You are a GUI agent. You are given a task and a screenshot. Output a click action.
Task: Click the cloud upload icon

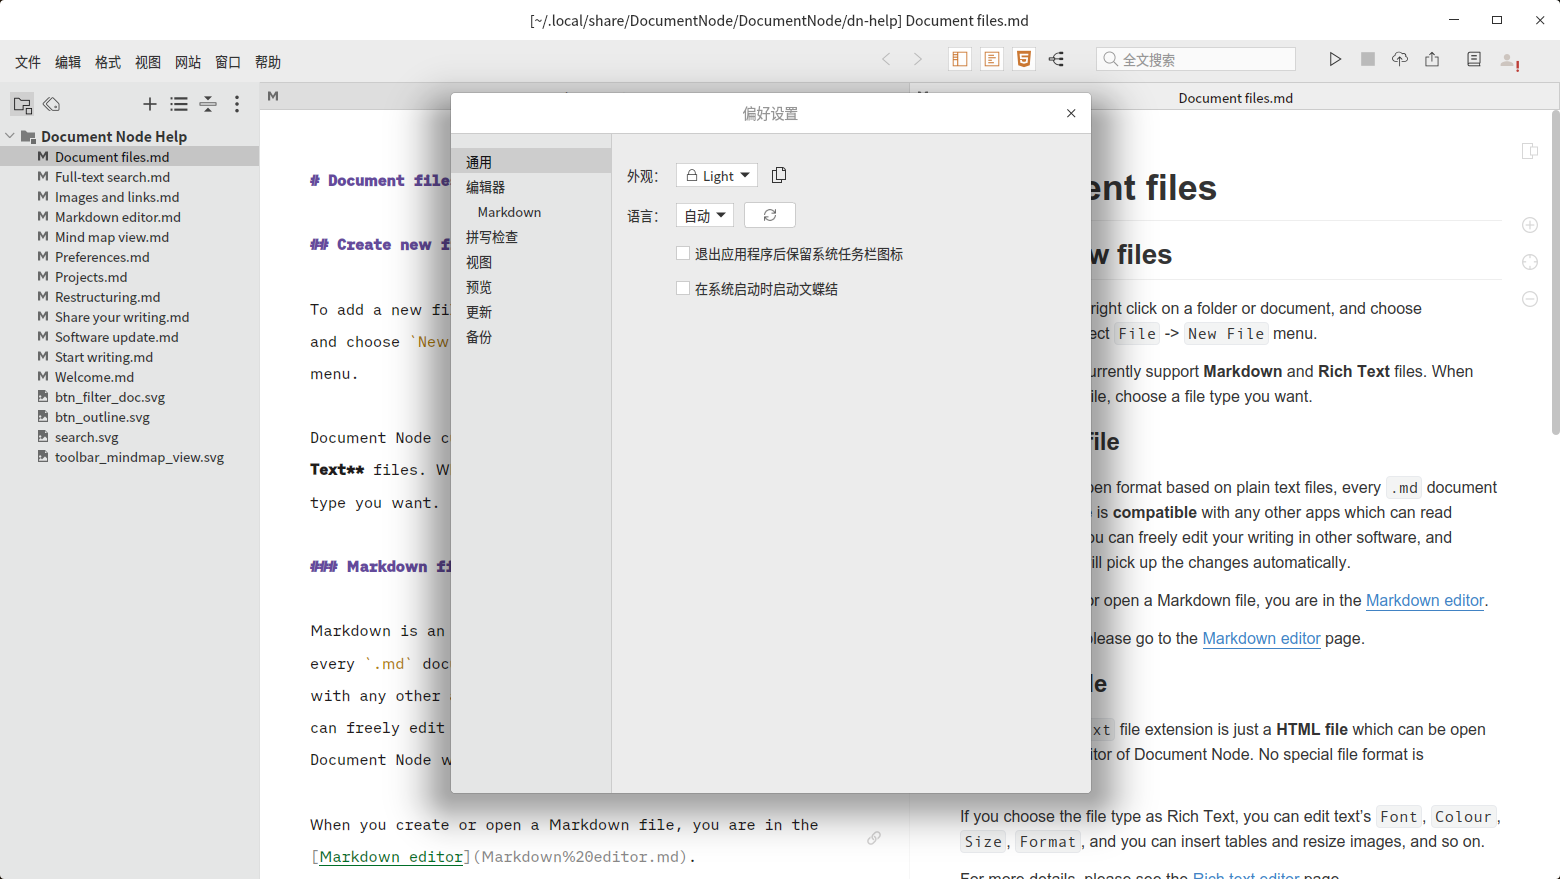click(x=1399, y=60)
